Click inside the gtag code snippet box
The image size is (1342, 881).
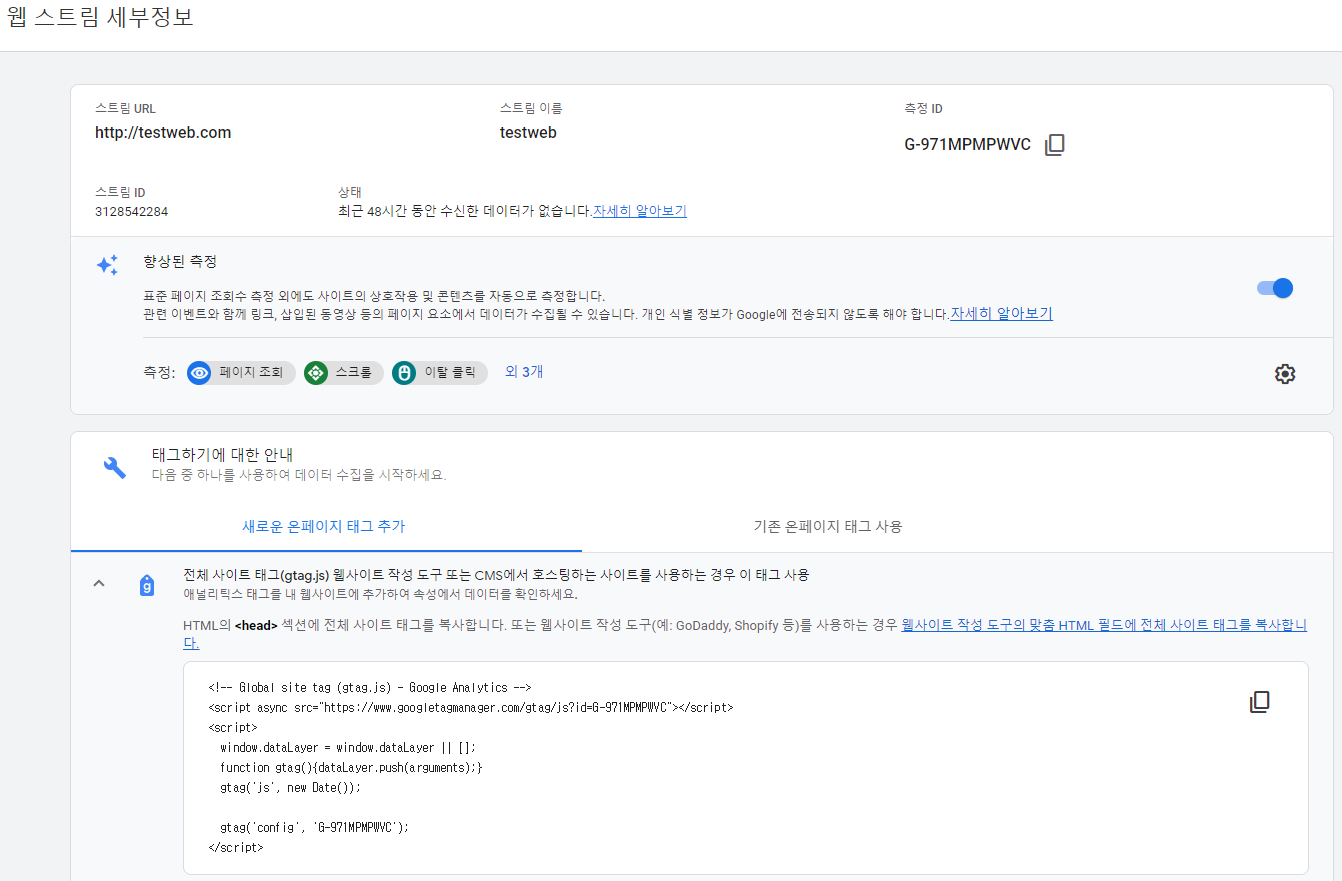pos(746,768)
